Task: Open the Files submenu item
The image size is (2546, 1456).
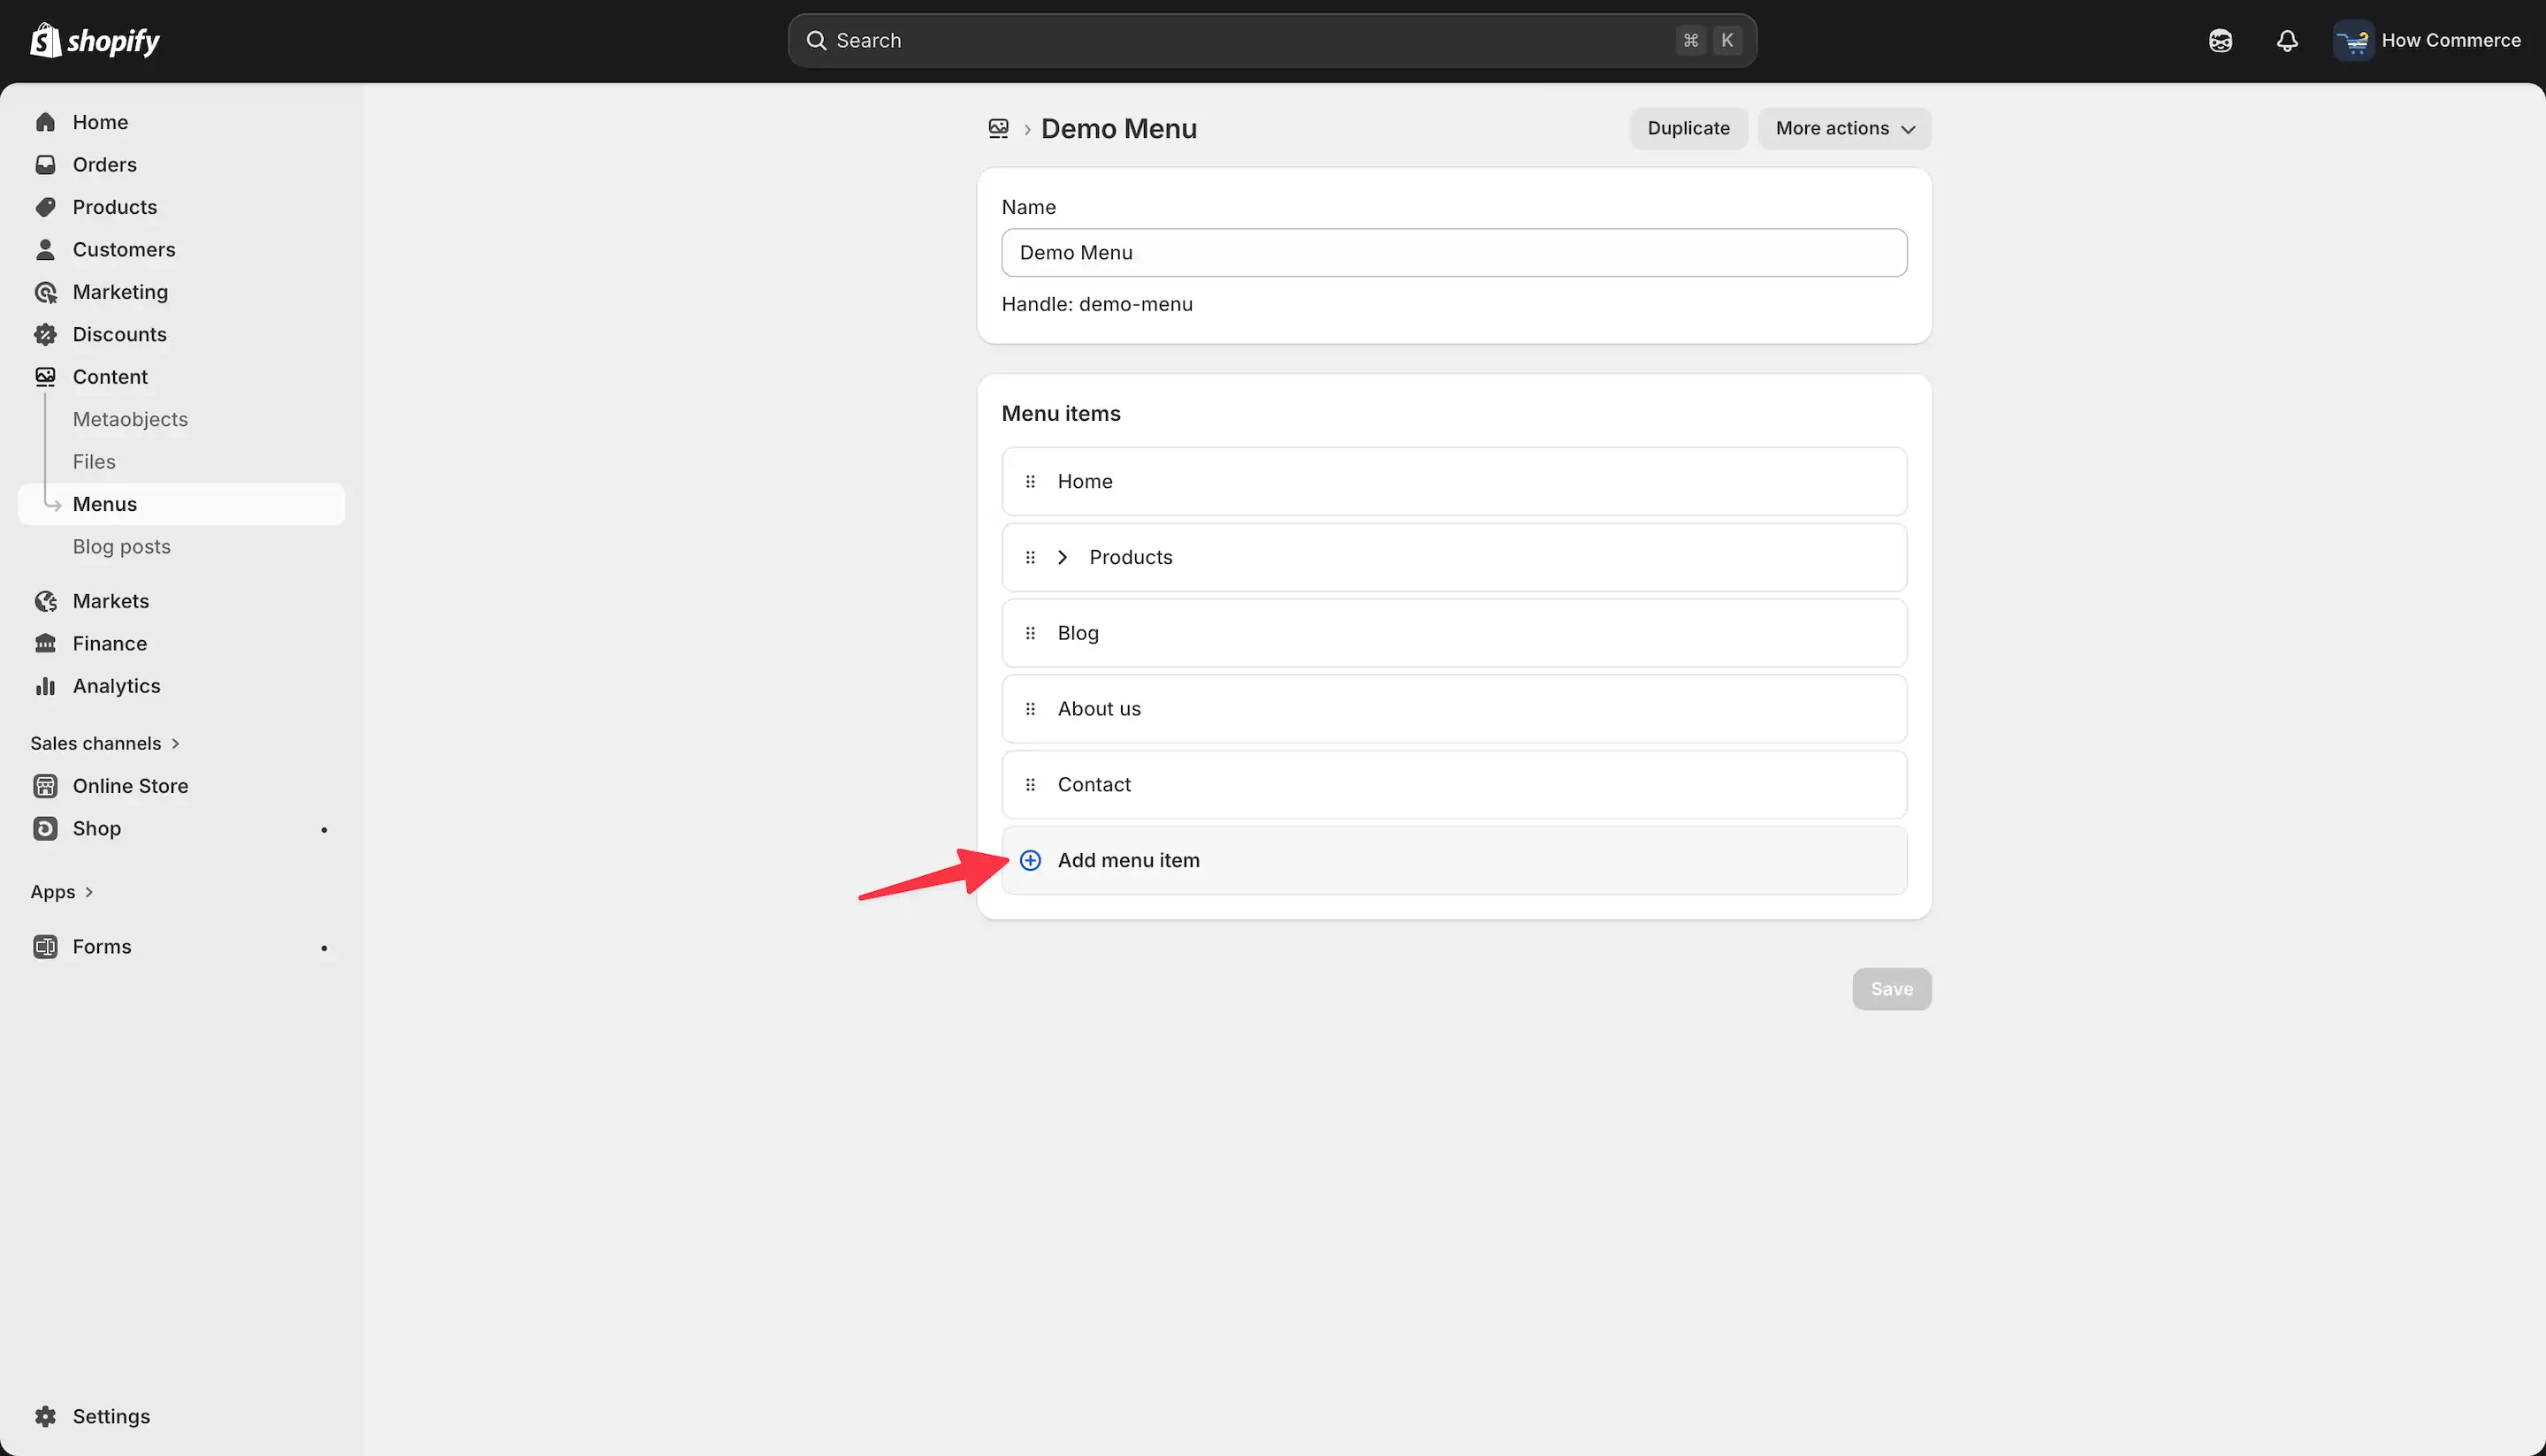Action: (x=94, y=461)
